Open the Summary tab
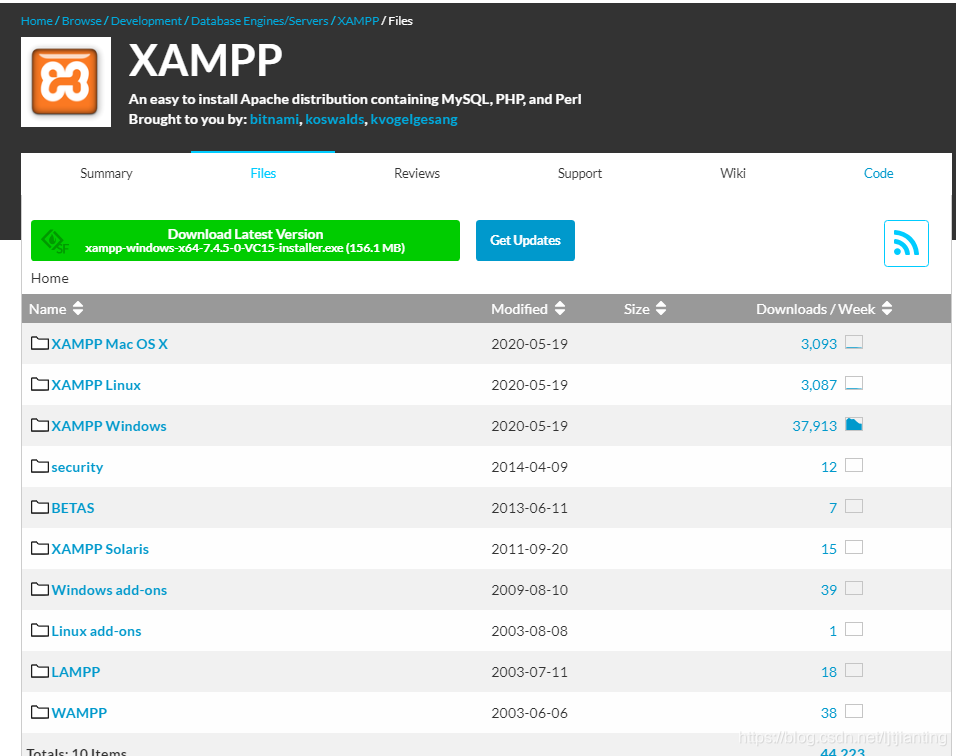956x756 pixels. pos(106,173)
